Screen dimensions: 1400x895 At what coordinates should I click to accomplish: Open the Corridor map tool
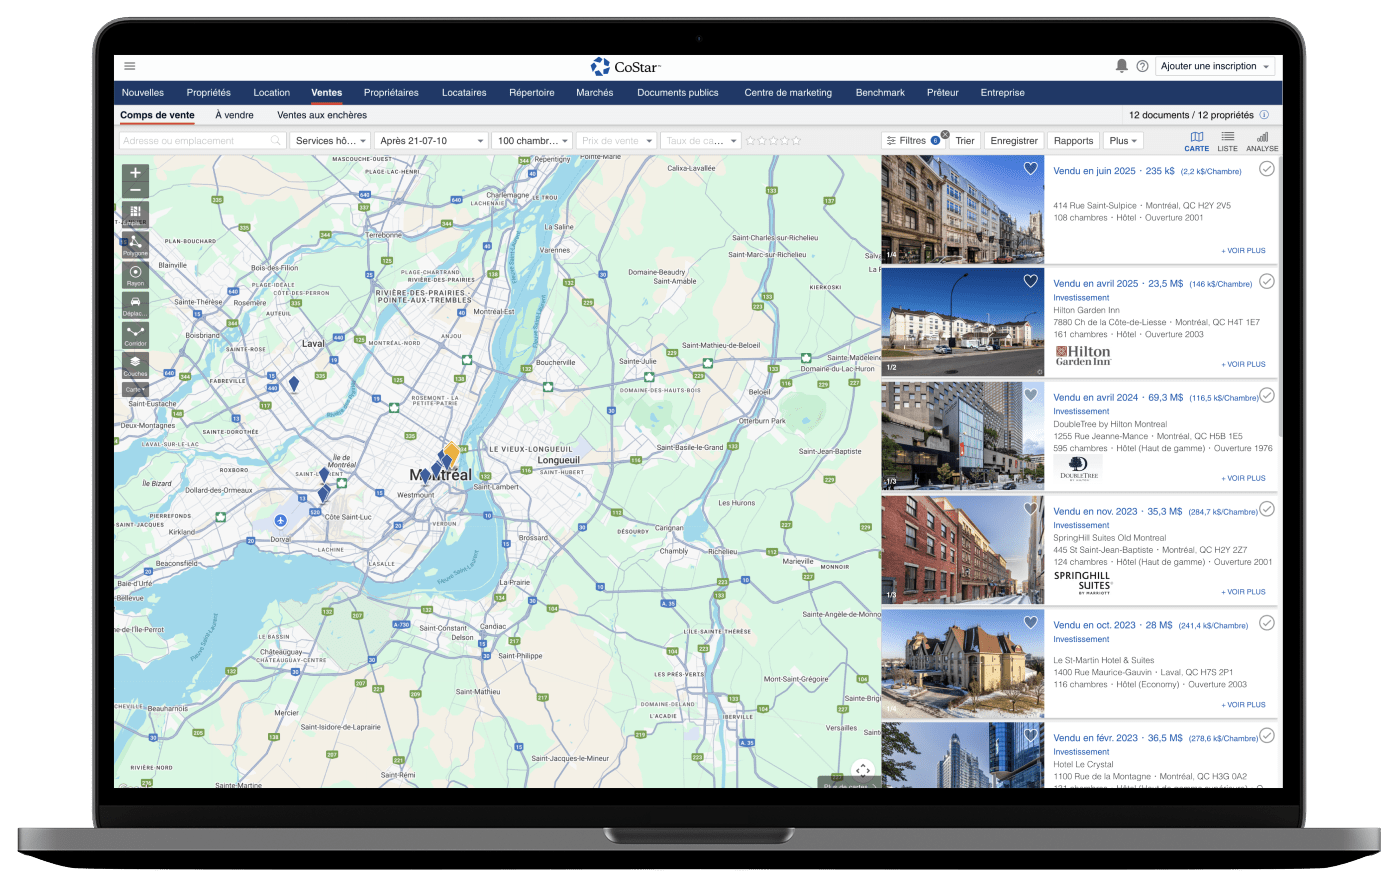(135, 334)
